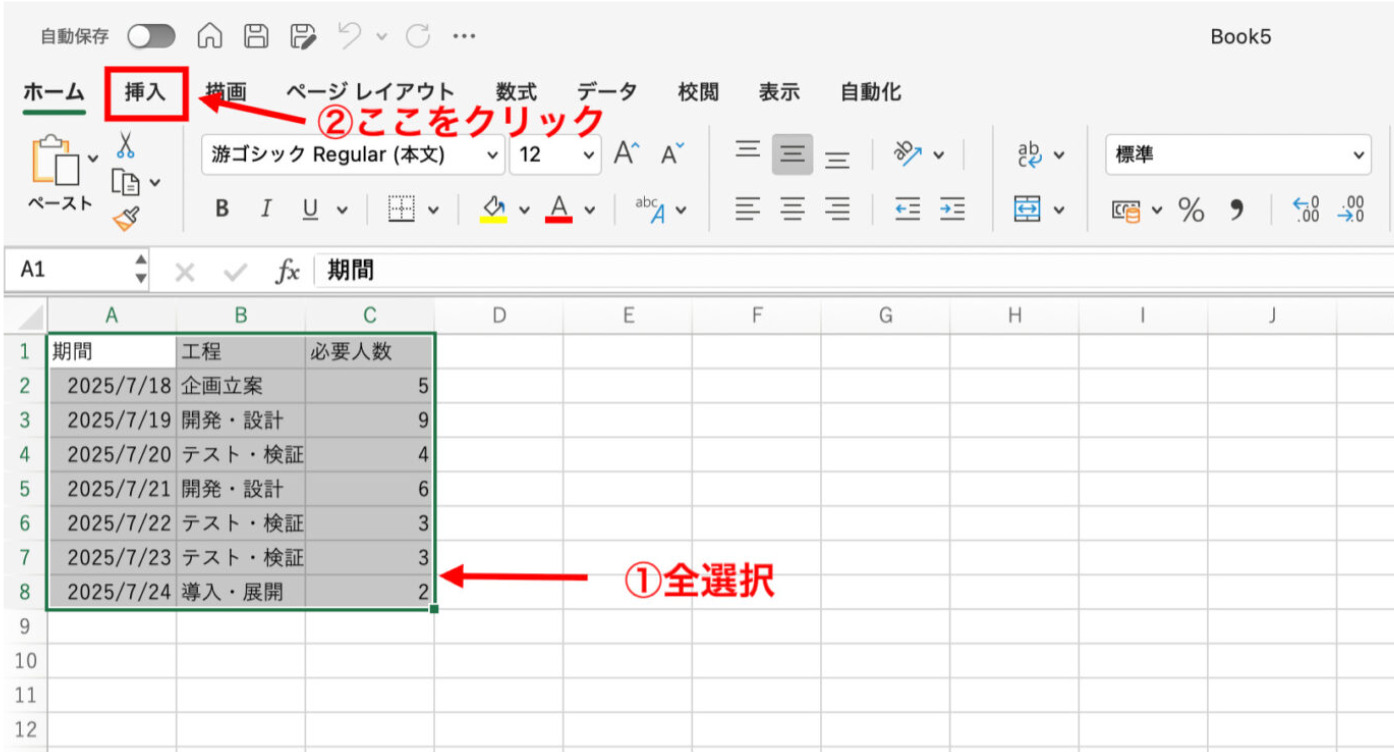The height and width of the screenshot is (752, 1394).
Task: Click the Comma style icon
Action: click(1237, 209)
